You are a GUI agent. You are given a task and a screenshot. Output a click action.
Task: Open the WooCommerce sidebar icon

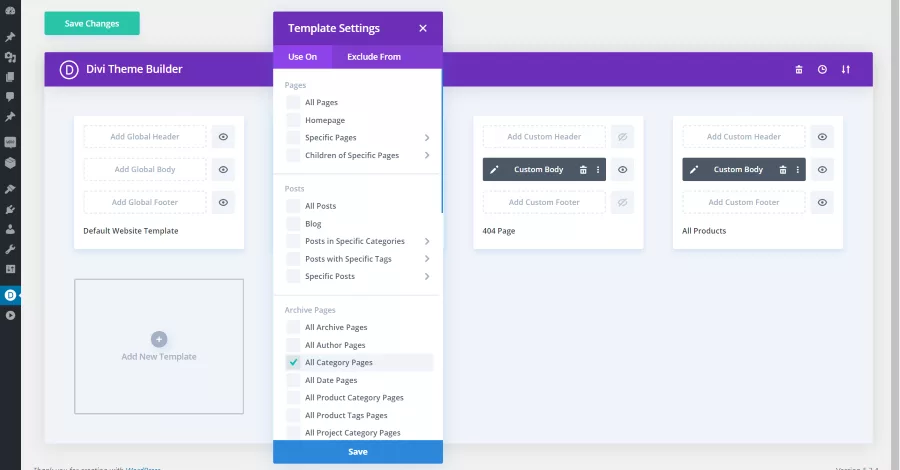[10, 142]
